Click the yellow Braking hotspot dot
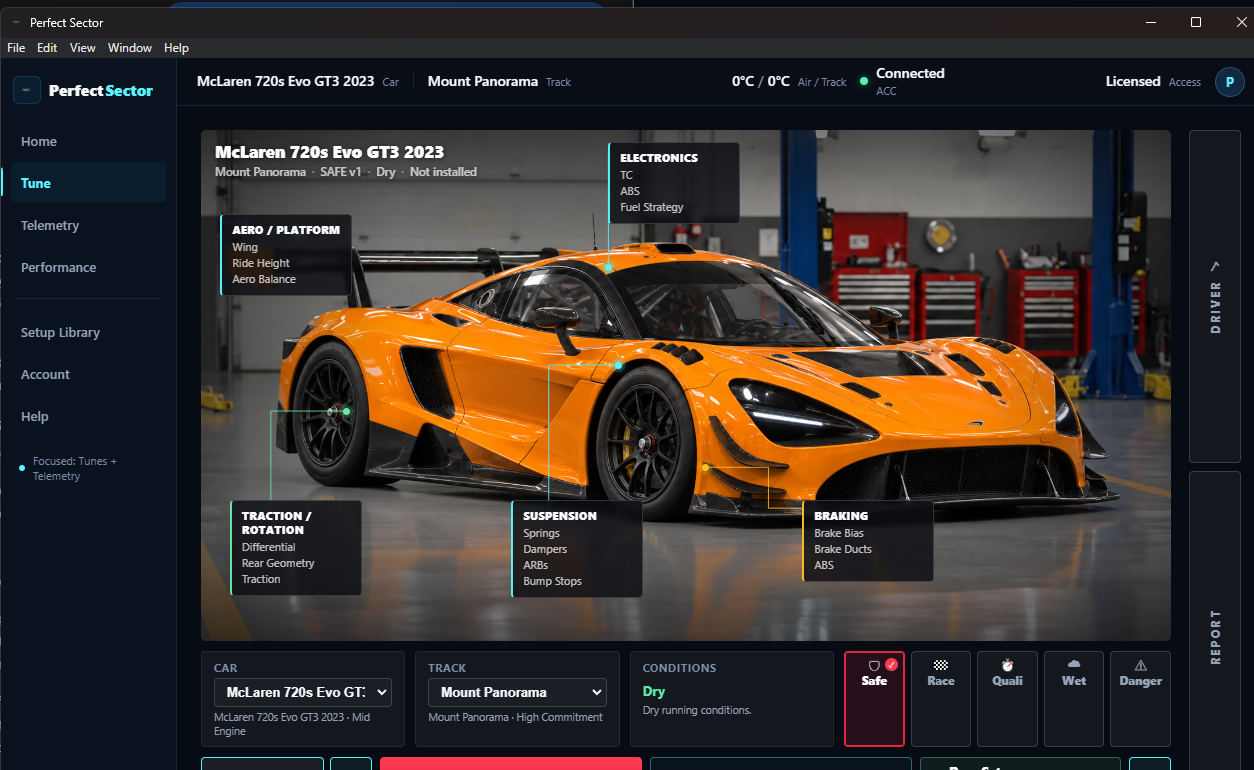The height and width of the screenshot is (770, 1254). [x=705, y=467]
